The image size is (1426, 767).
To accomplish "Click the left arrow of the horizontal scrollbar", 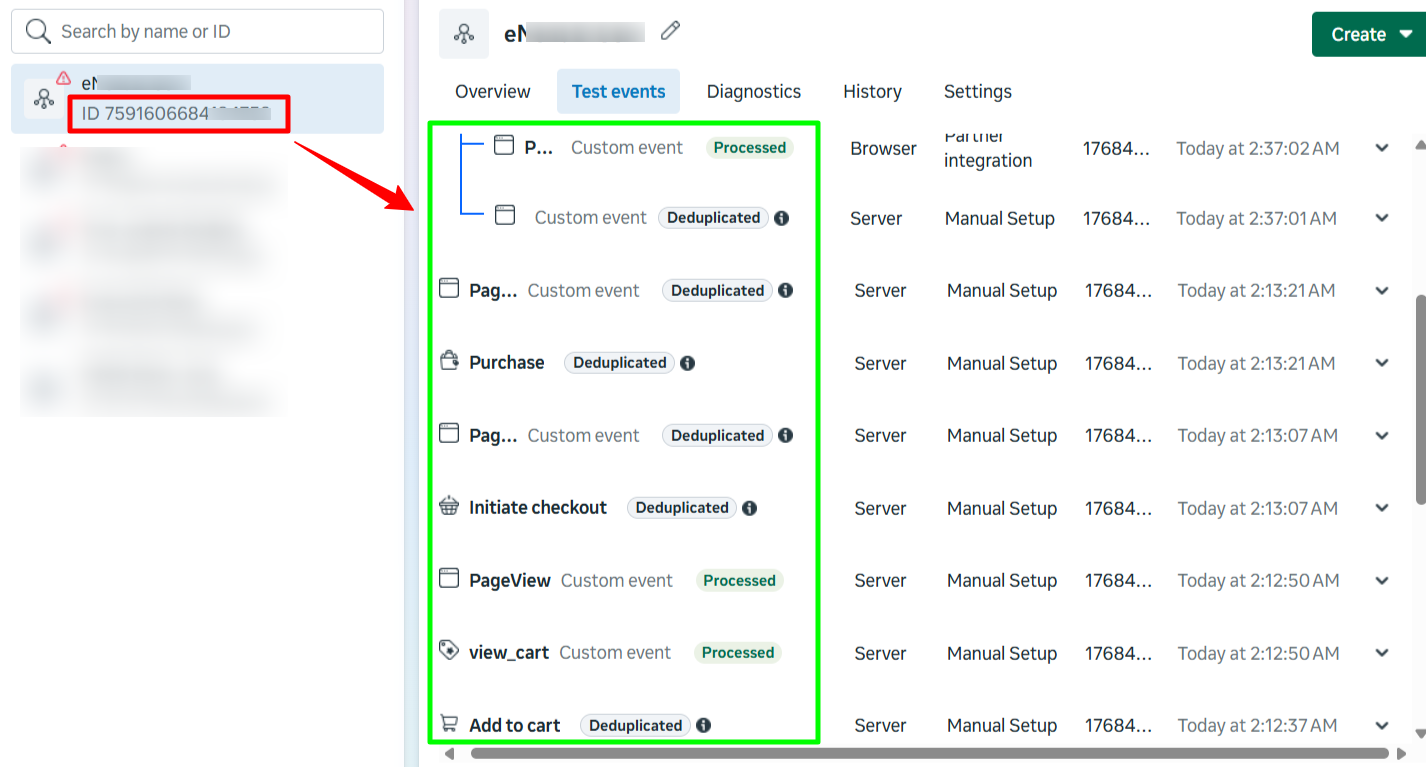I will tap(449, 753).
